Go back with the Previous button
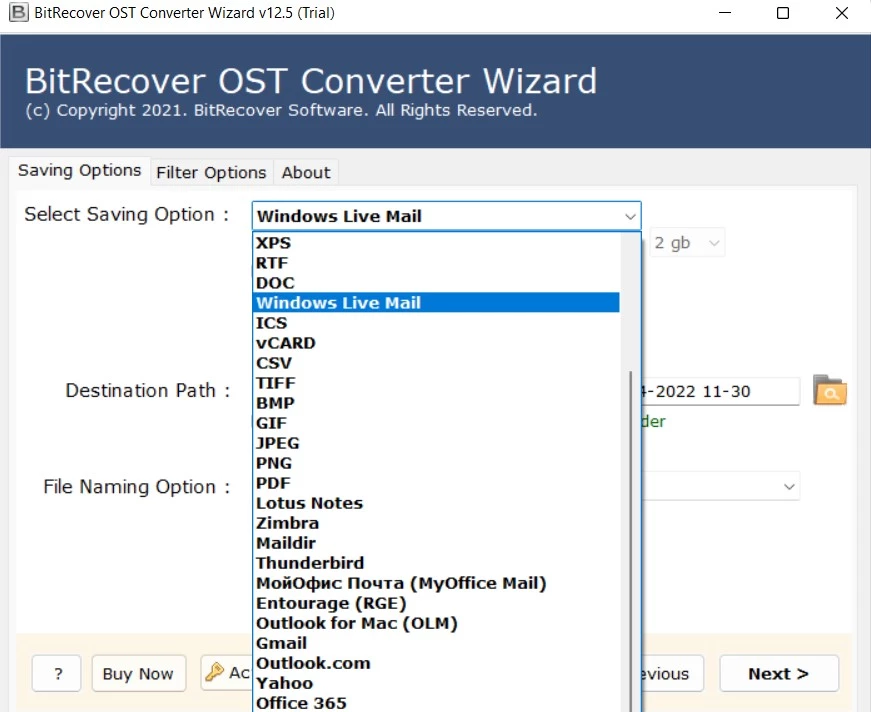871x712 pixels. click(673, 673)
